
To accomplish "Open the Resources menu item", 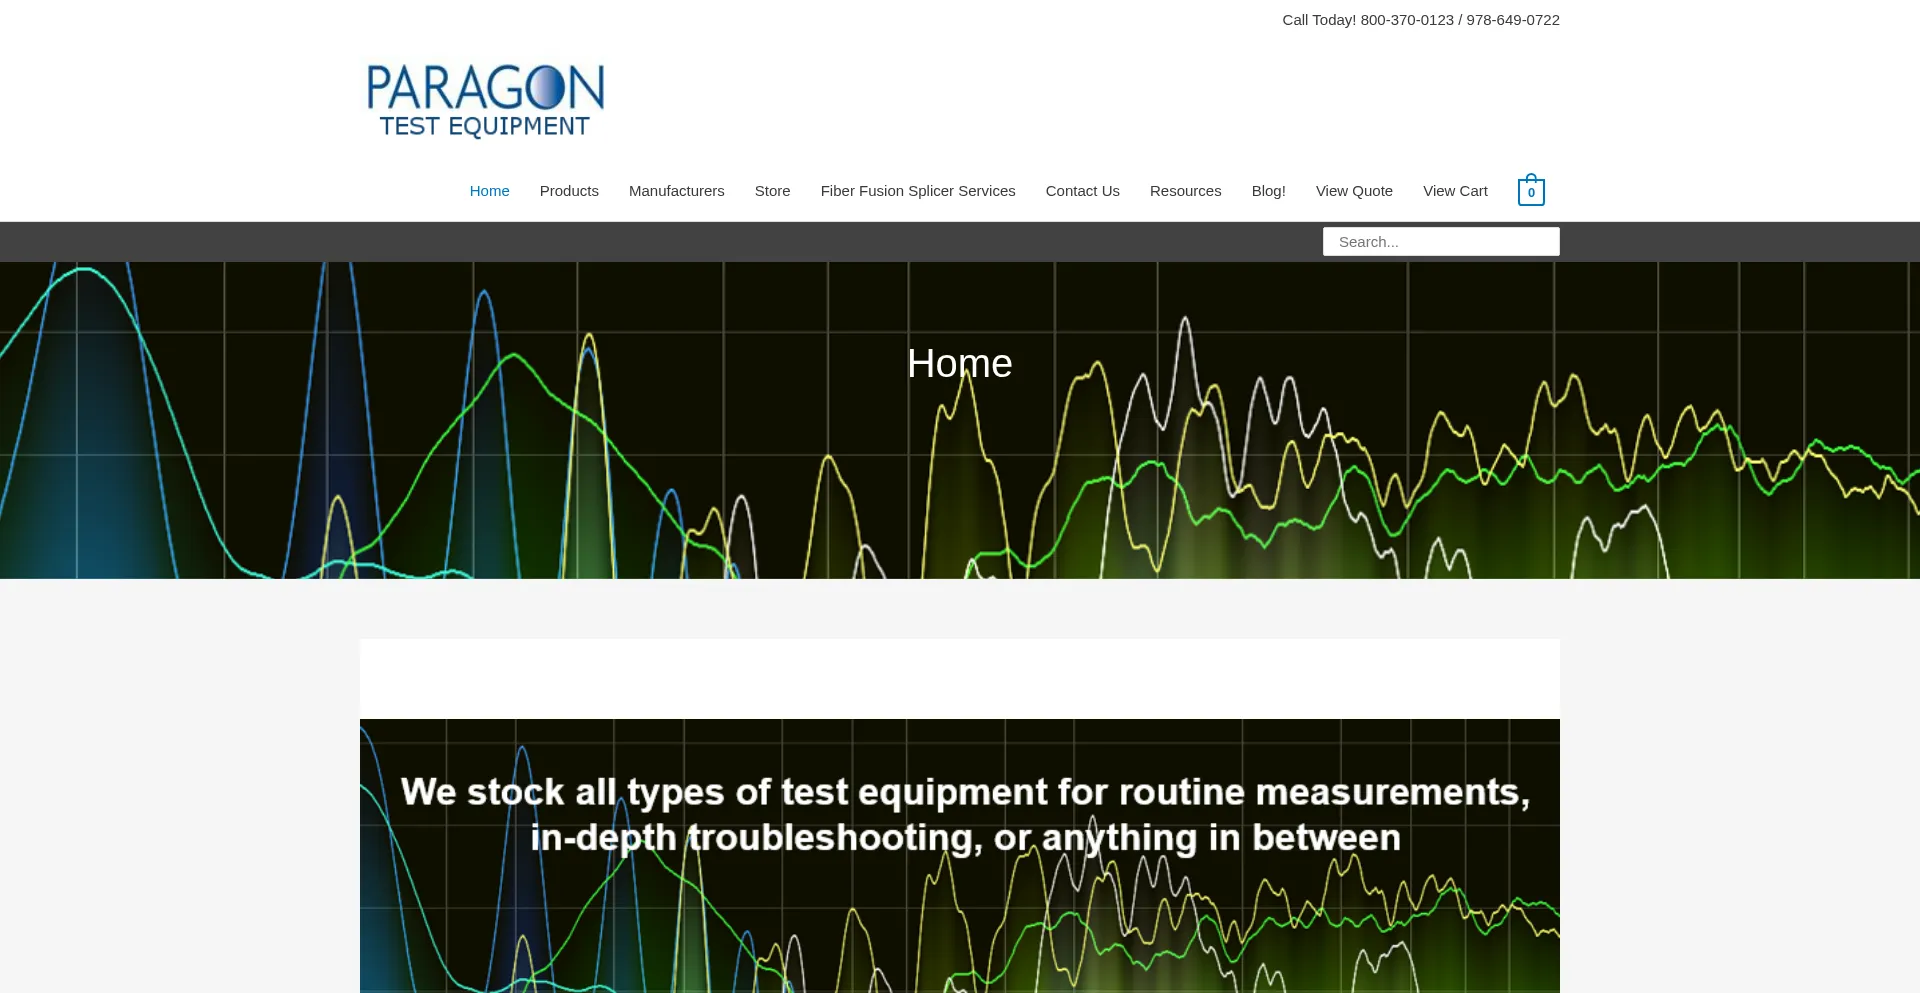I will pos(1185,191).
